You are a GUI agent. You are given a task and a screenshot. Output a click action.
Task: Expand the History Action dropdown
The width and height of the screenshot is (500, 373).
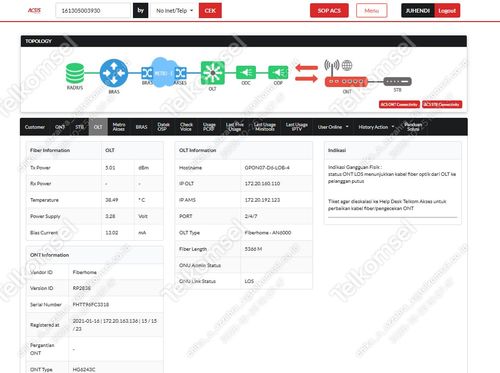pyautogui.click(x=376, y=127)
